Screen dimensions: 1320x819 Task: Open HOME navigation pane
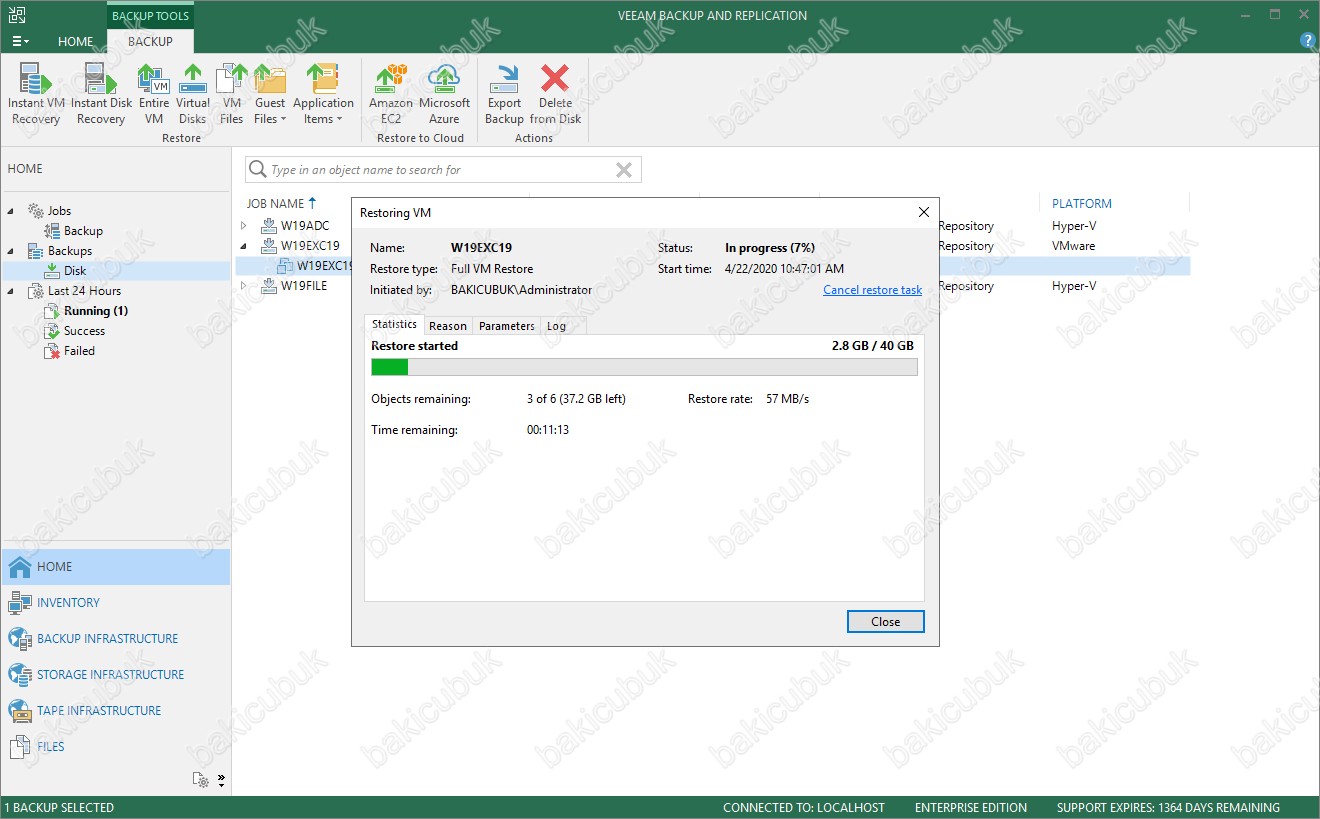click(x=116, y=567)
